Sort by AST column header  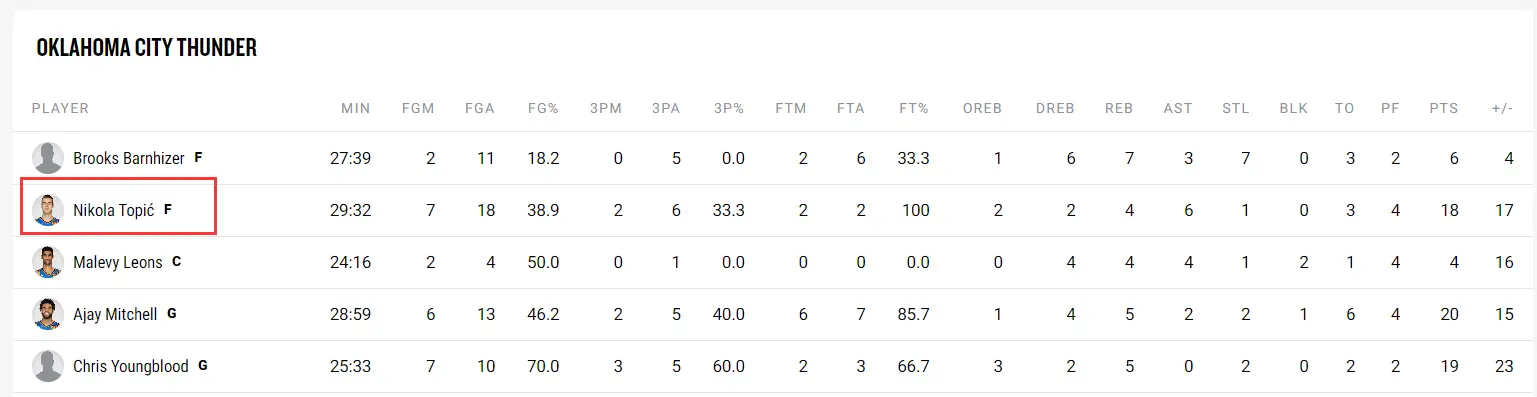click(1178, 108)
